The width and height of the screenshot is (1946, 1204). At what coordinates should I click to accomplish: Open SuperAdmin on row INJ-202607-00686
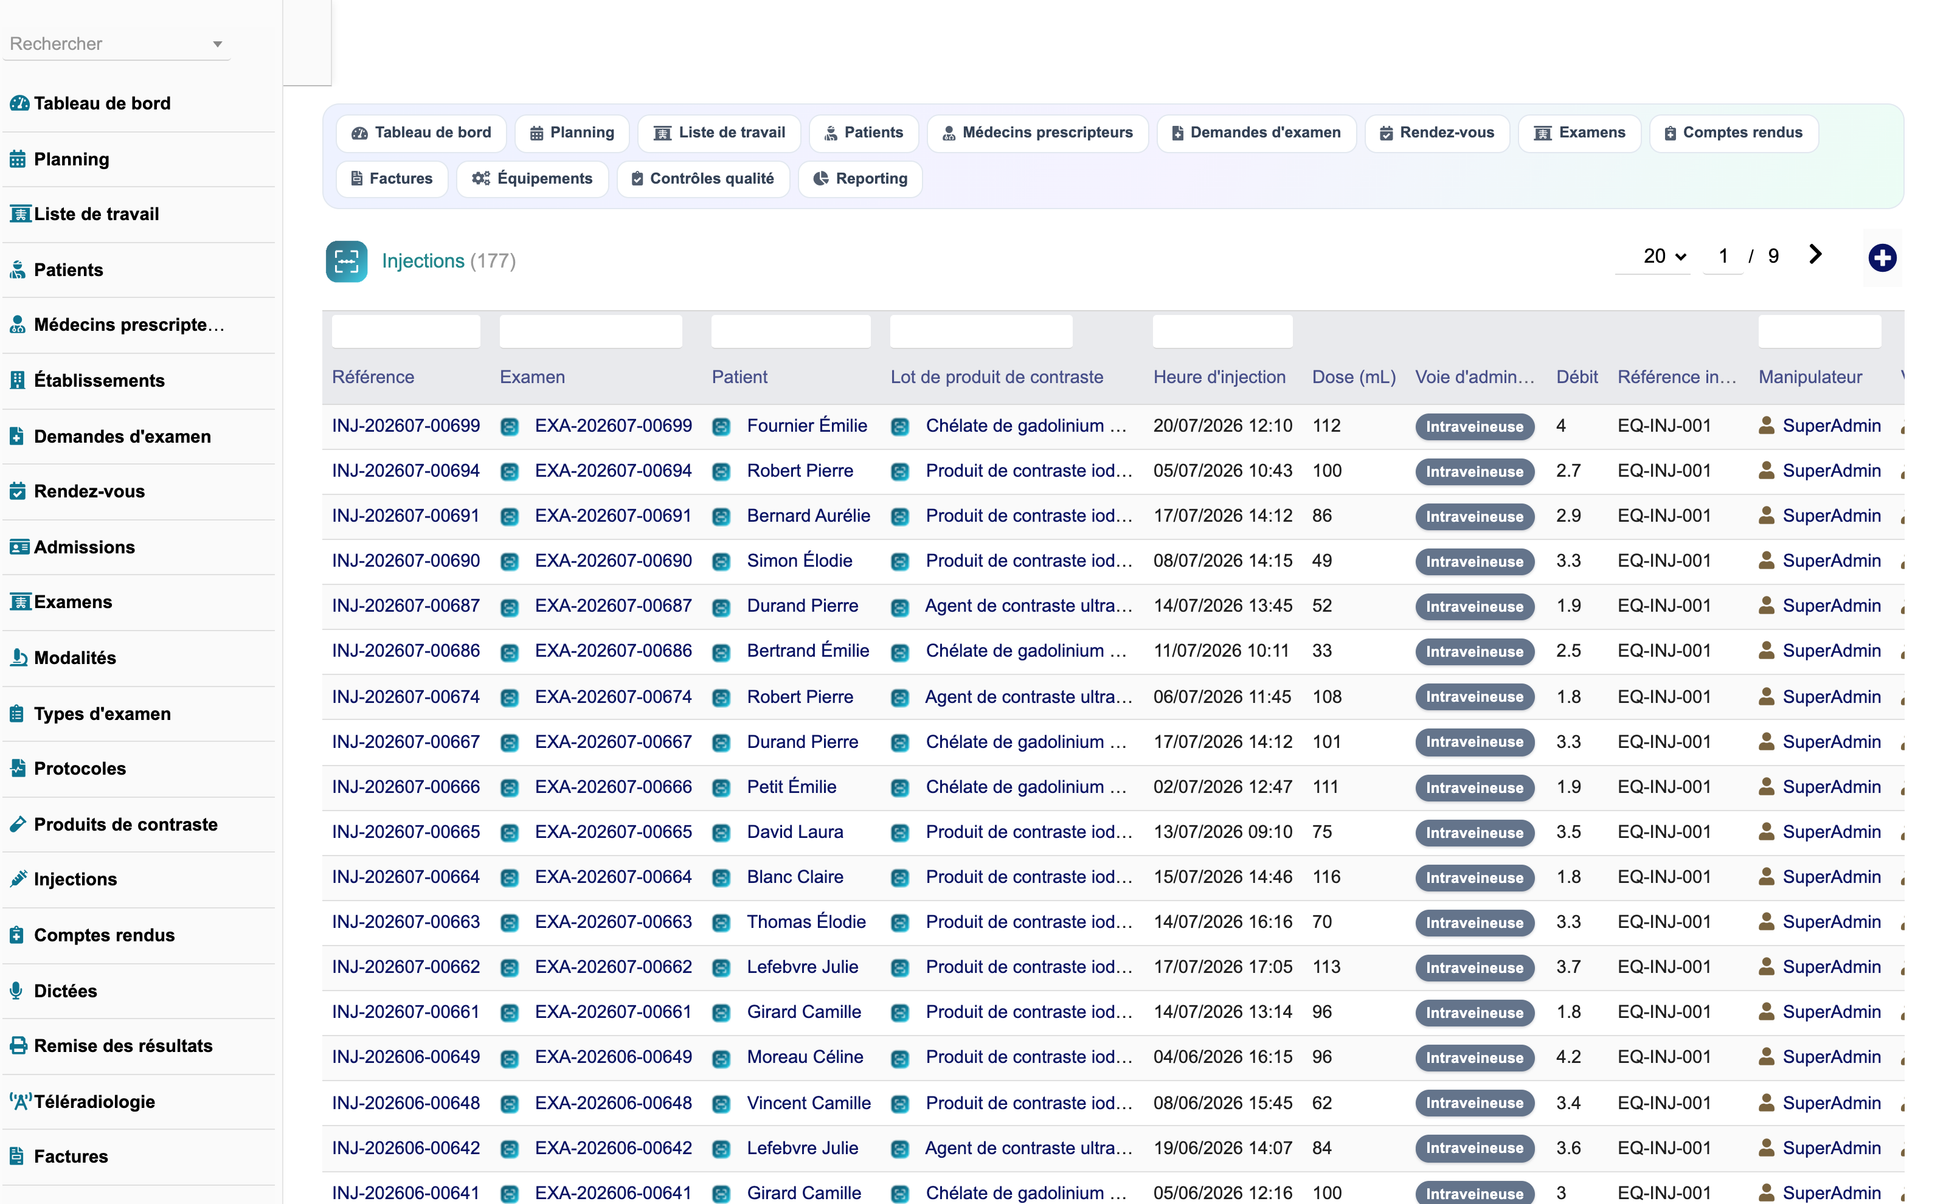click(1831, 651)
